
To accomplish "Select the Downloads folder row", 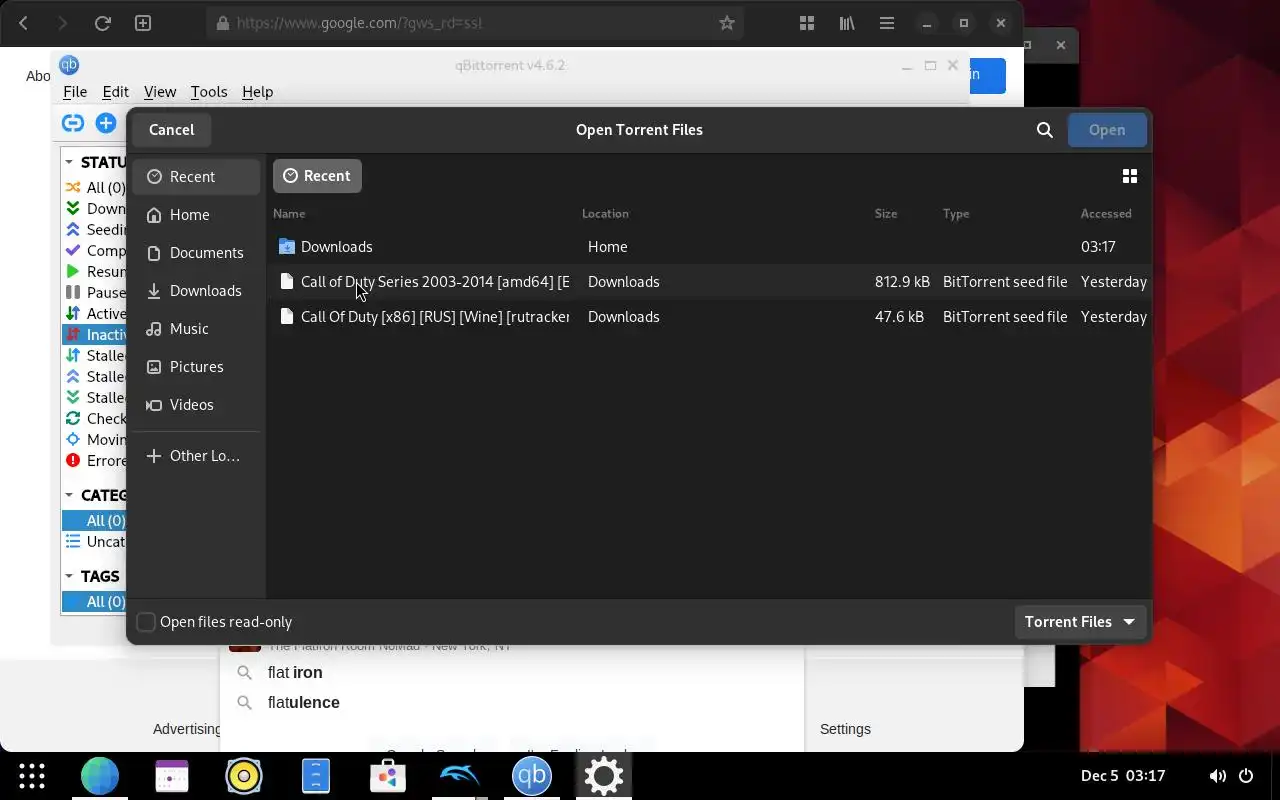I will click(709, 247).
